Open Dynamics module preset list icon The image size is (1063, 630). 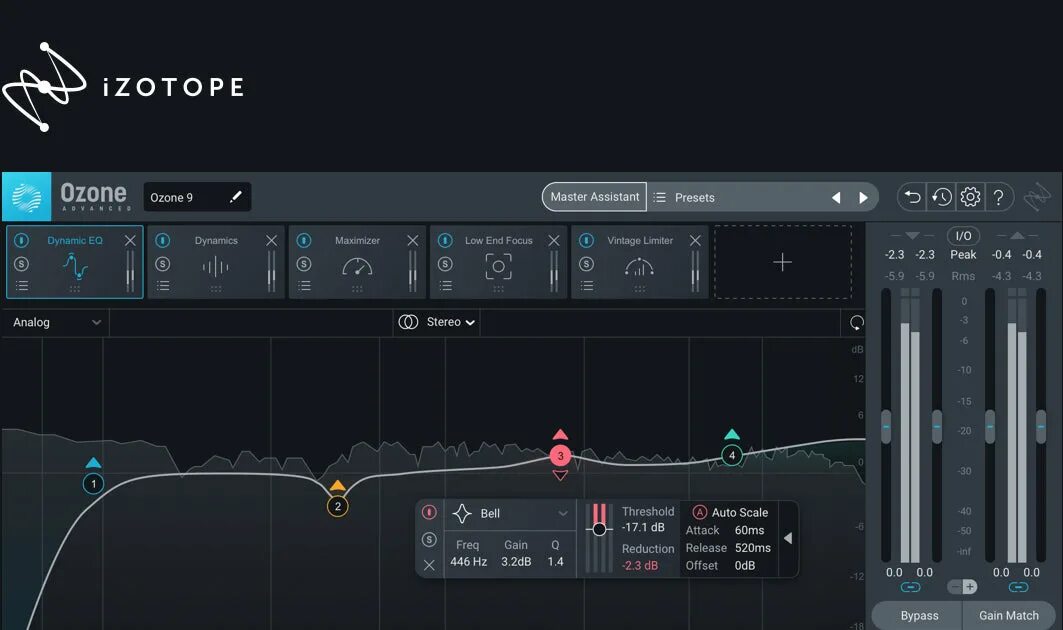pyautogui.click(x=163, y=286)
